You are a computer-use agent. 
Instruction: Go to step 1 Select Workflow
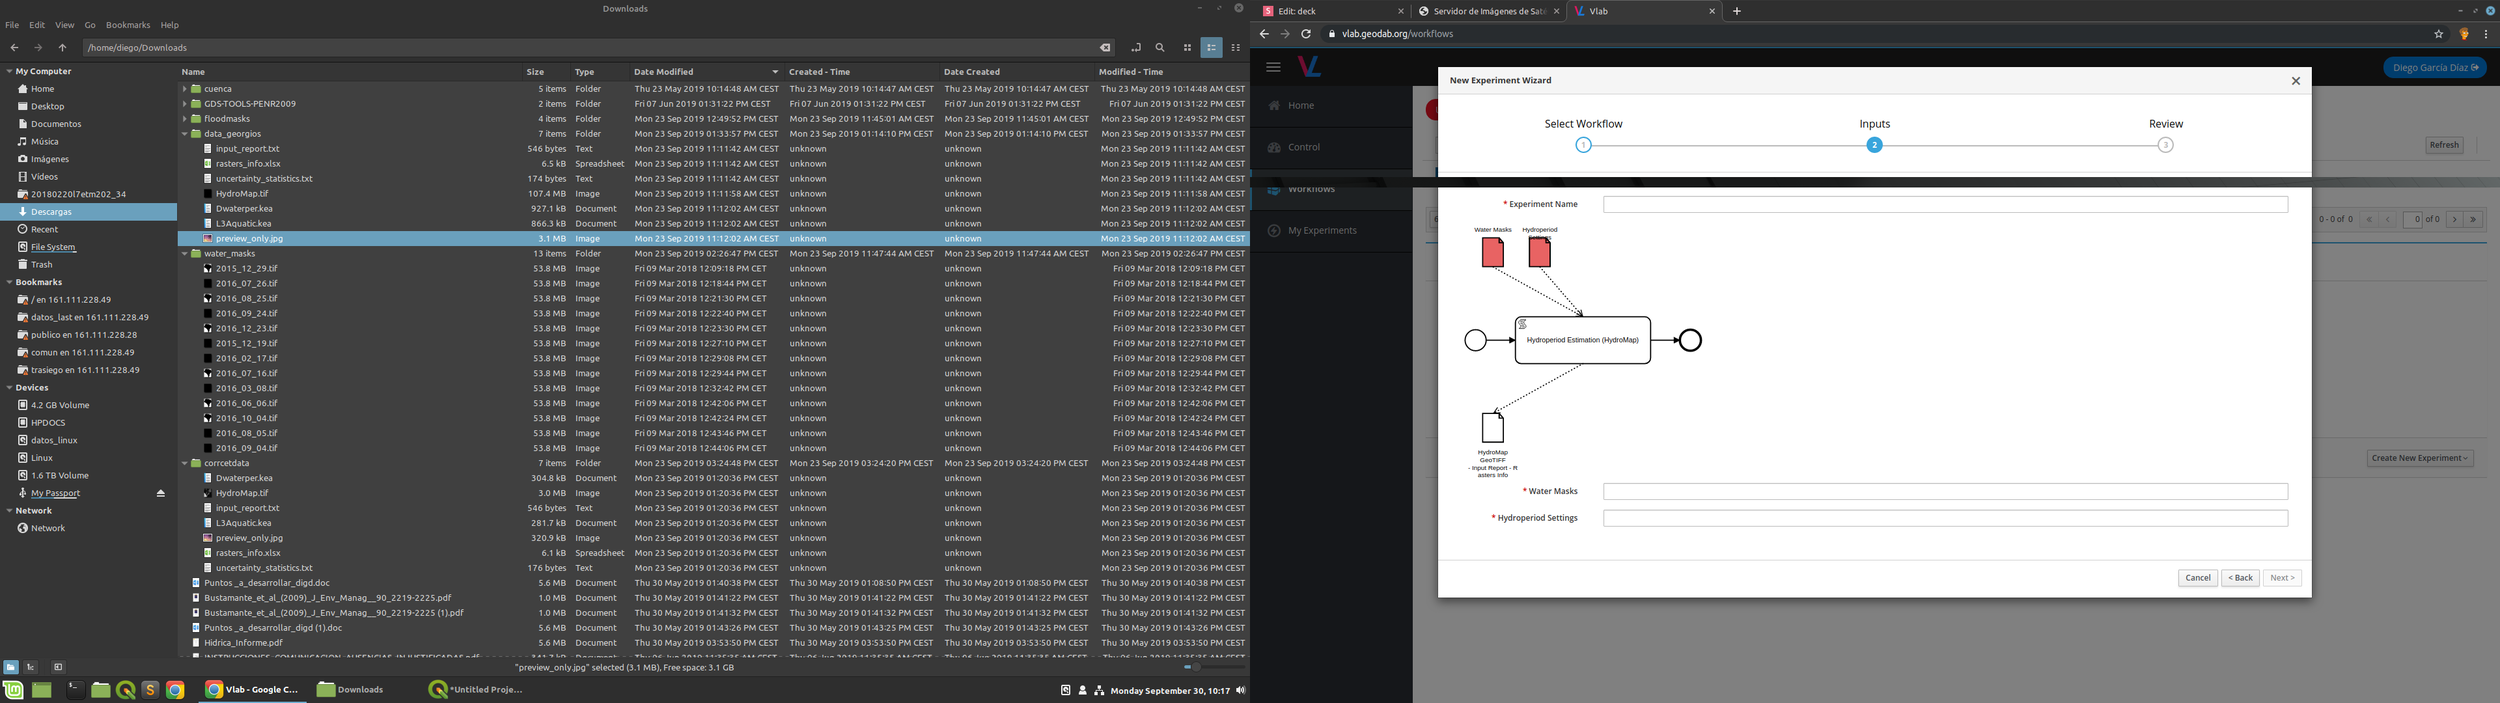[1583, 145]
